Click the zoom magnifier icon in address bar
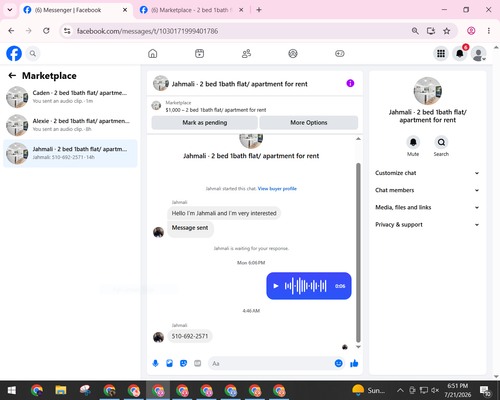 (x=415, y=31)
